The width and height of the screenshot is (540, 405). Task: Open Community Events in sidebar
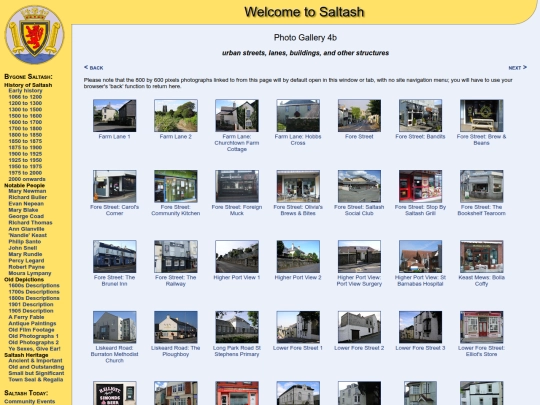click(30, 402)
